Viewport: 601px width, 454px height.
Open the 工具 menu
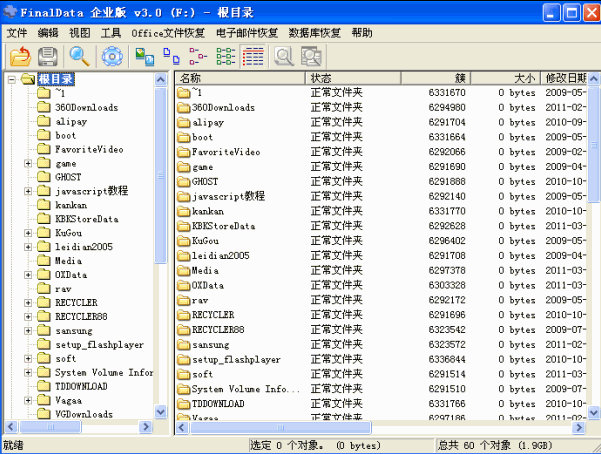tap(111, 33)
